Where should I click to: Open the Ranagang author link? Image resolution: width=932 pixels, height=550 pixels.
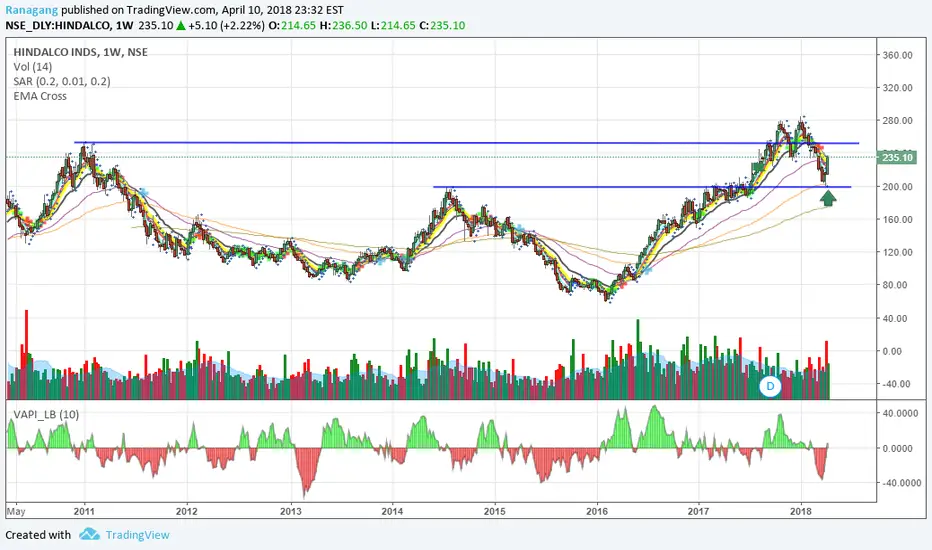32,10
